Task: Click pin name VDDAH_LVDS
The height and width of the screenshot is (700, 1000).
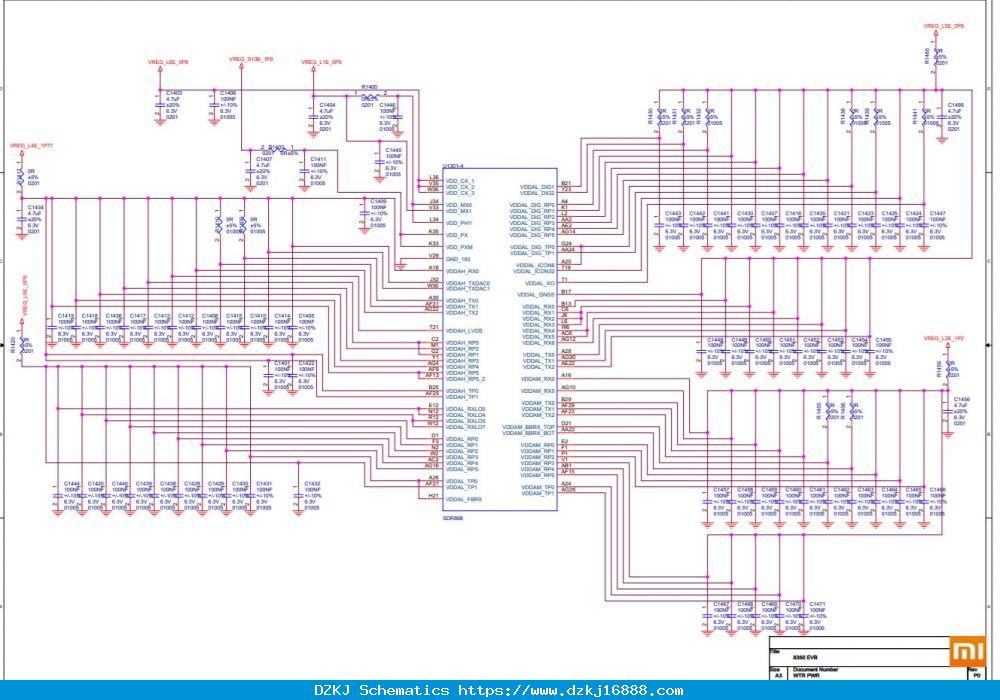Action: (x=463, y=331)
